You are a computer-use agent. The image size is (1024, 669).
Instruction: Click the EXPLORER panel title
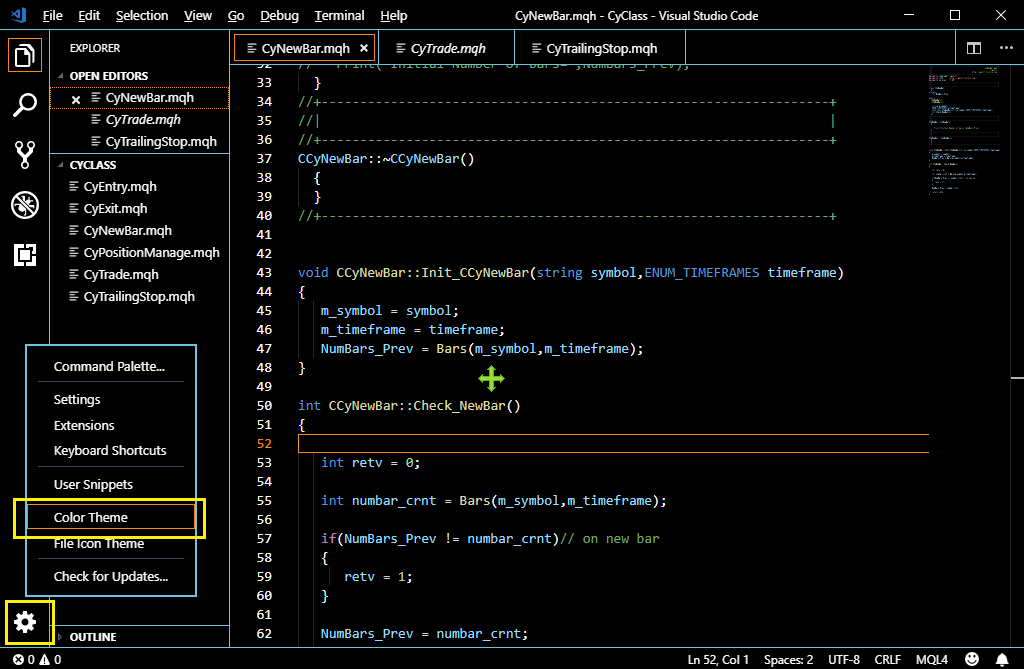[x=95, y=48]
